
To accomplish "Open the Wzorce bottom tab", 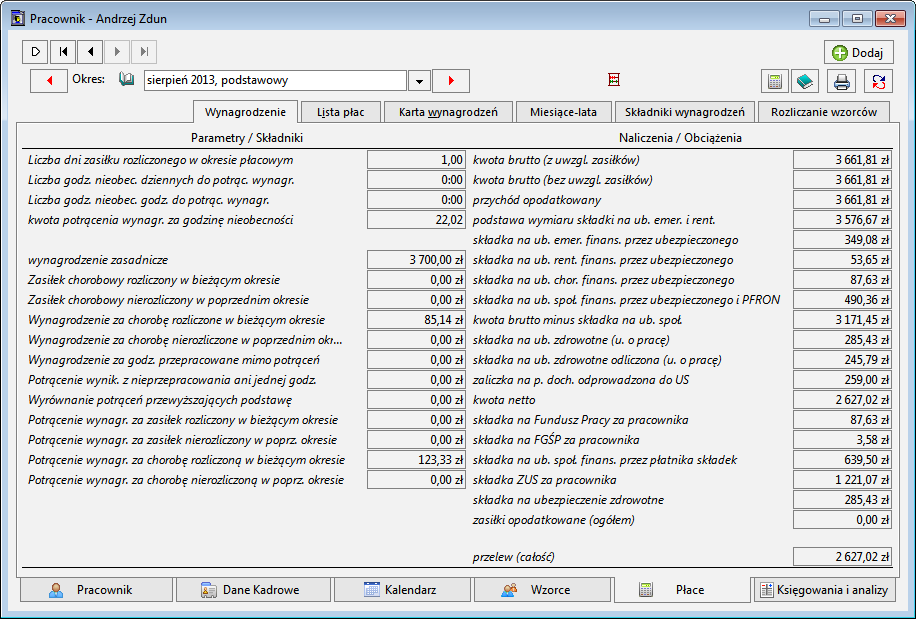I will click(x=542, y=590).
